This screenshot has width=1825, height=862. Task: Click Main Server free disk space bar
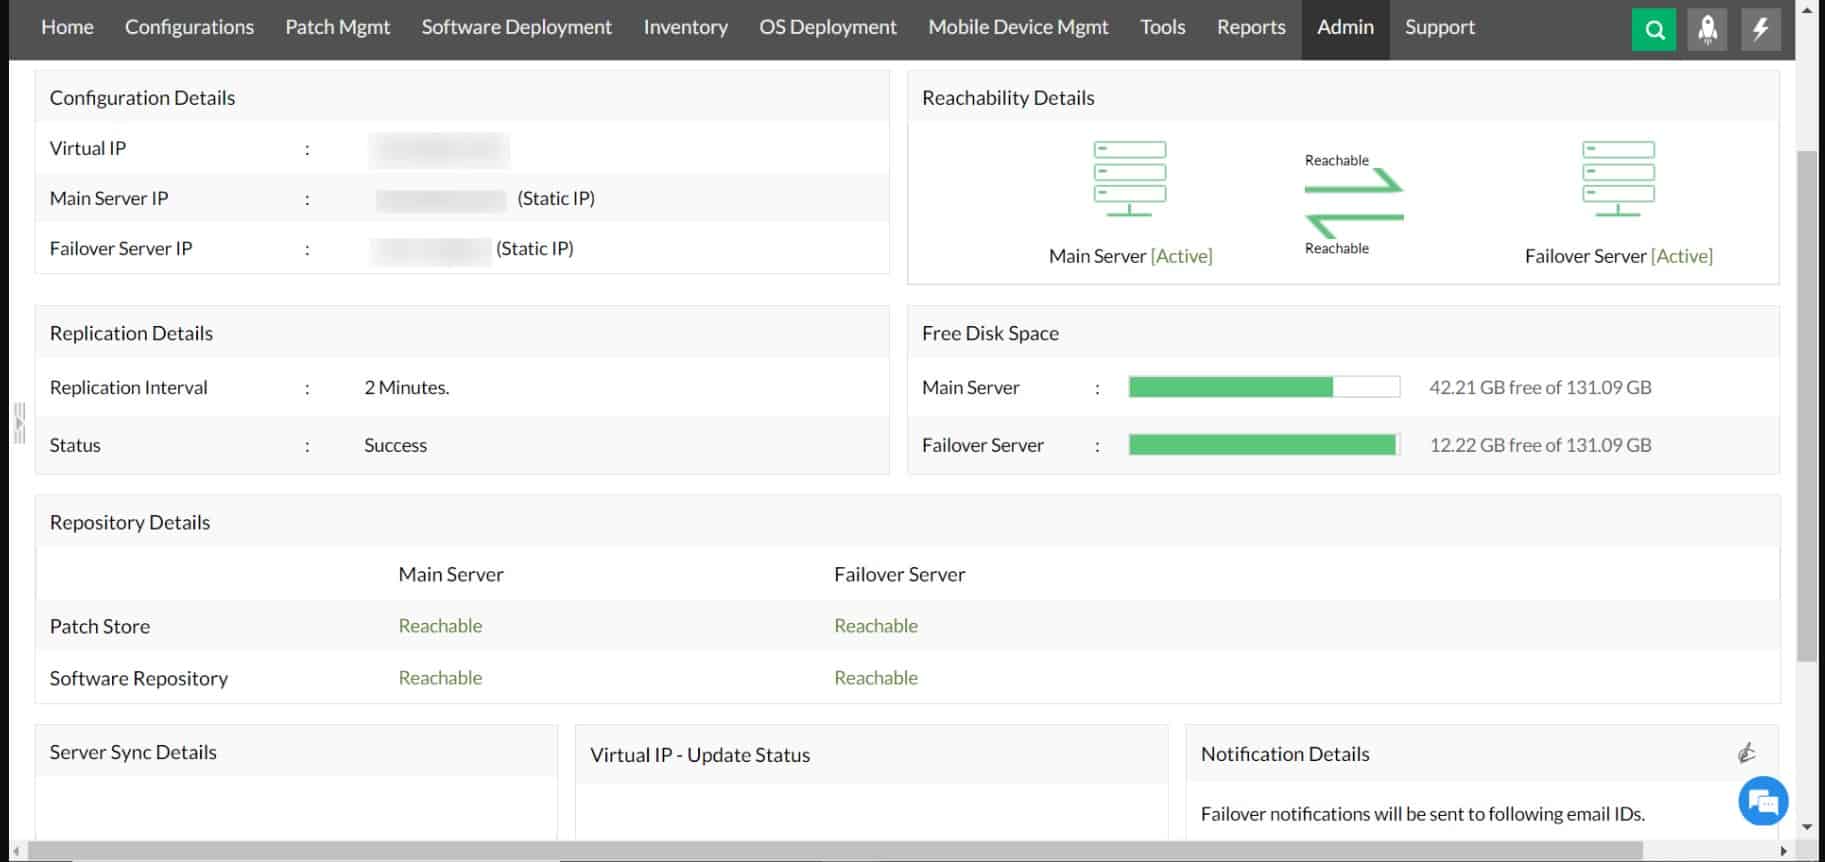point(1264,387)
